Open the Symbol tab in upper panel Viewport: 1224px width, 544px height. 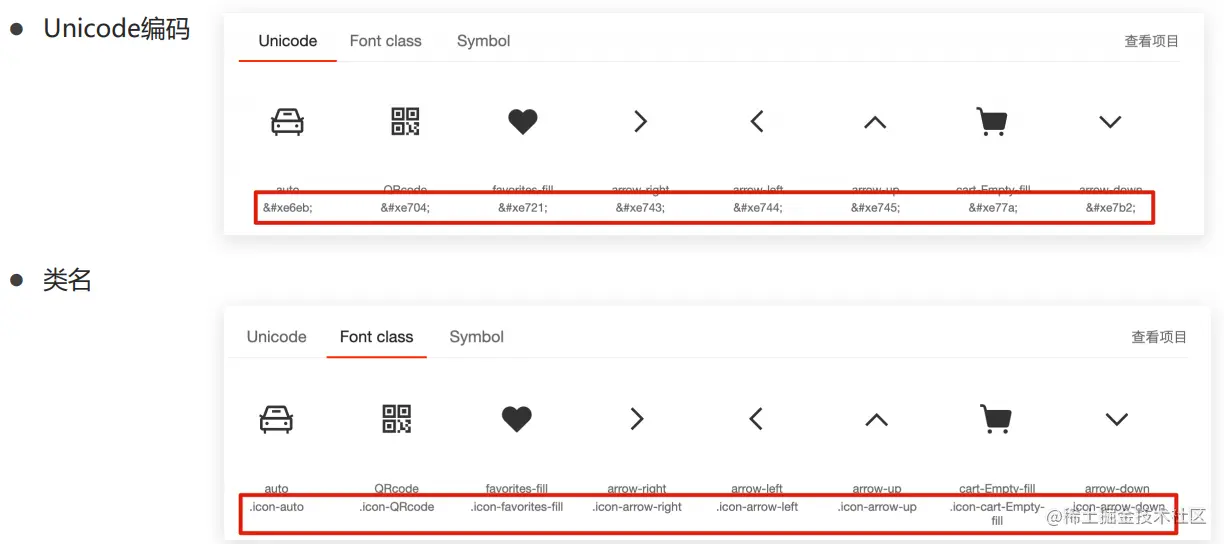(x=483, y=41)
